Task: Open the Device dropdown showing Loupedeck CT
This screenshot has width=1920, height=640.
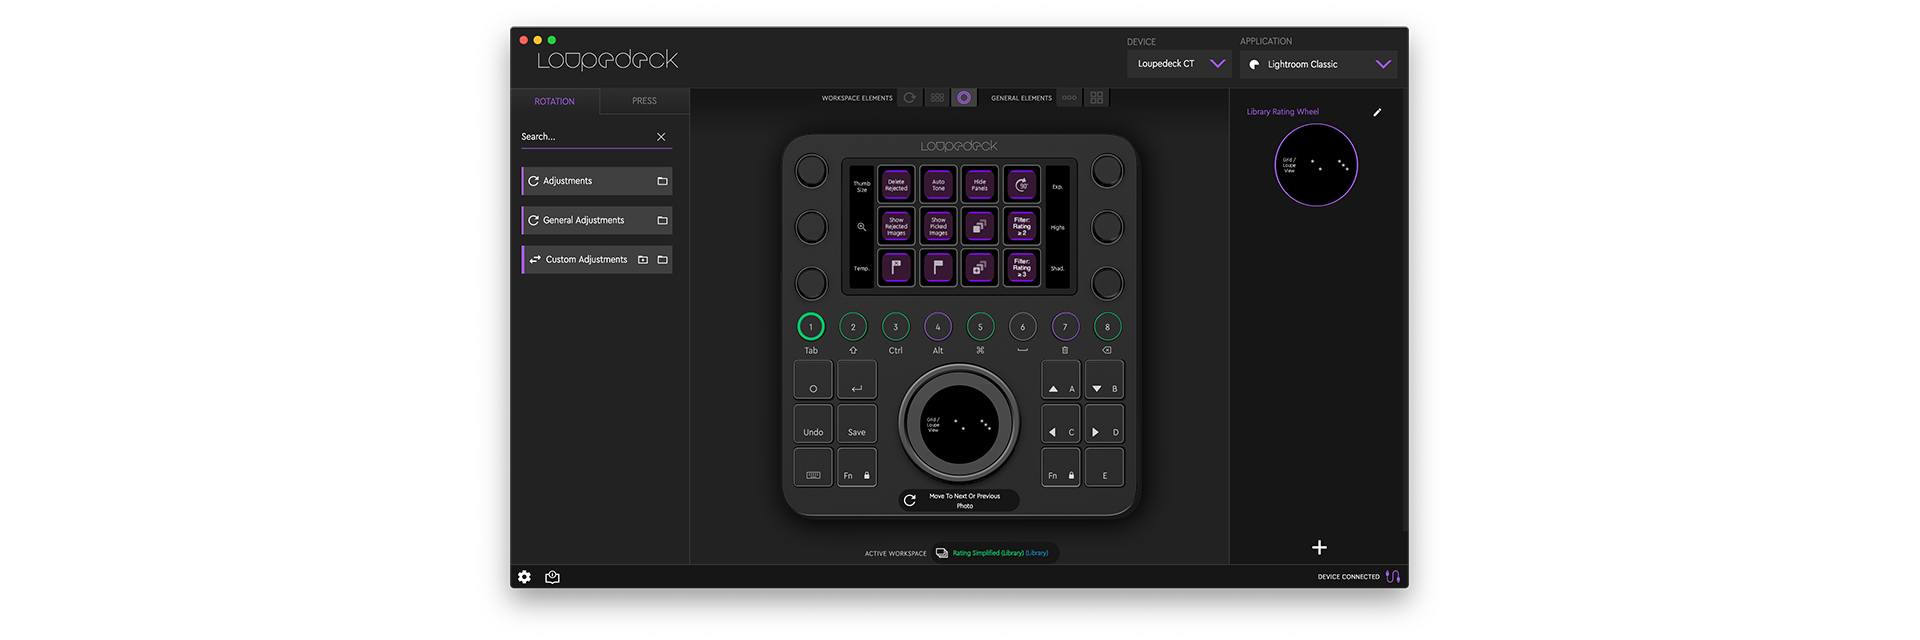Action: (x=1179, y=63)
